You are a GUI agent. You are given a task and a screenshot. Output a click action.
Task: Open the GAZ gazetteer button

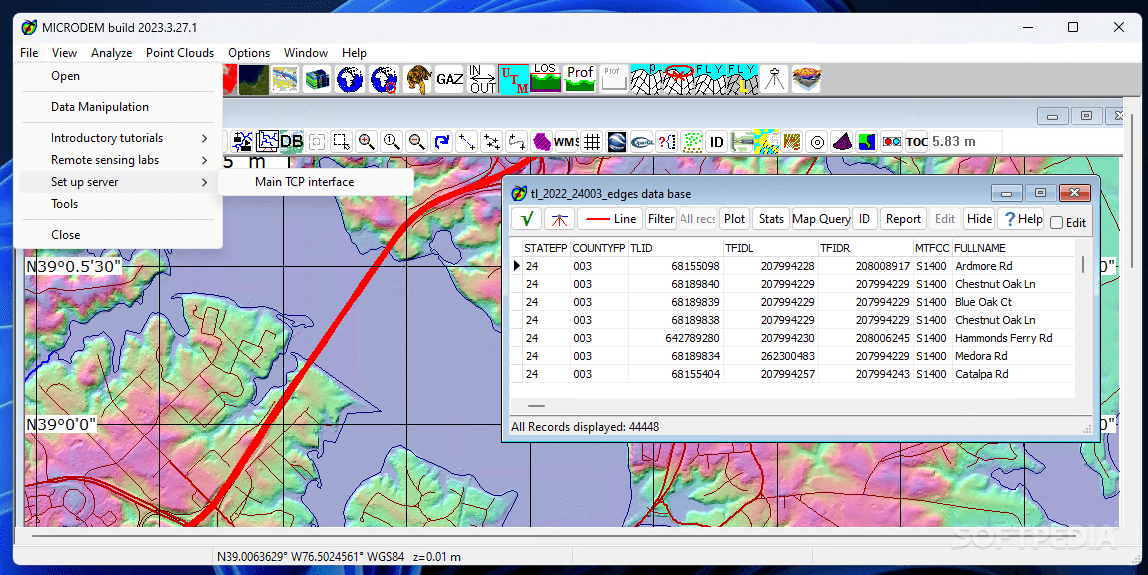[449, 79]
